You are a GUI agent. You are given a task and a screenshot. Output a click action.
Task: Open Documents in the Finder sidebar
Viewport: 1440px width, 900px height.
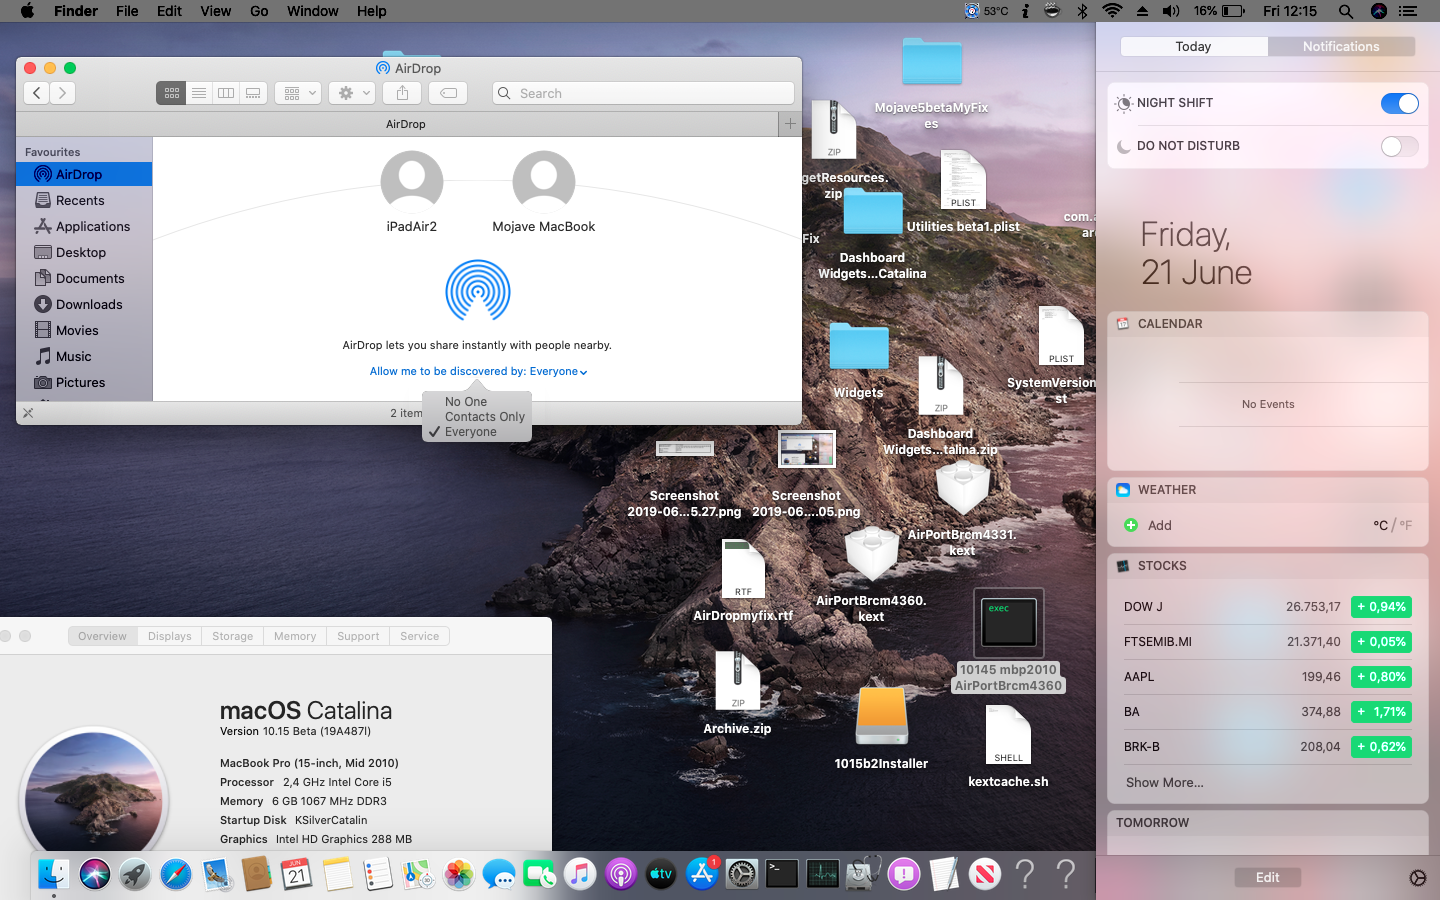point(84,278)
